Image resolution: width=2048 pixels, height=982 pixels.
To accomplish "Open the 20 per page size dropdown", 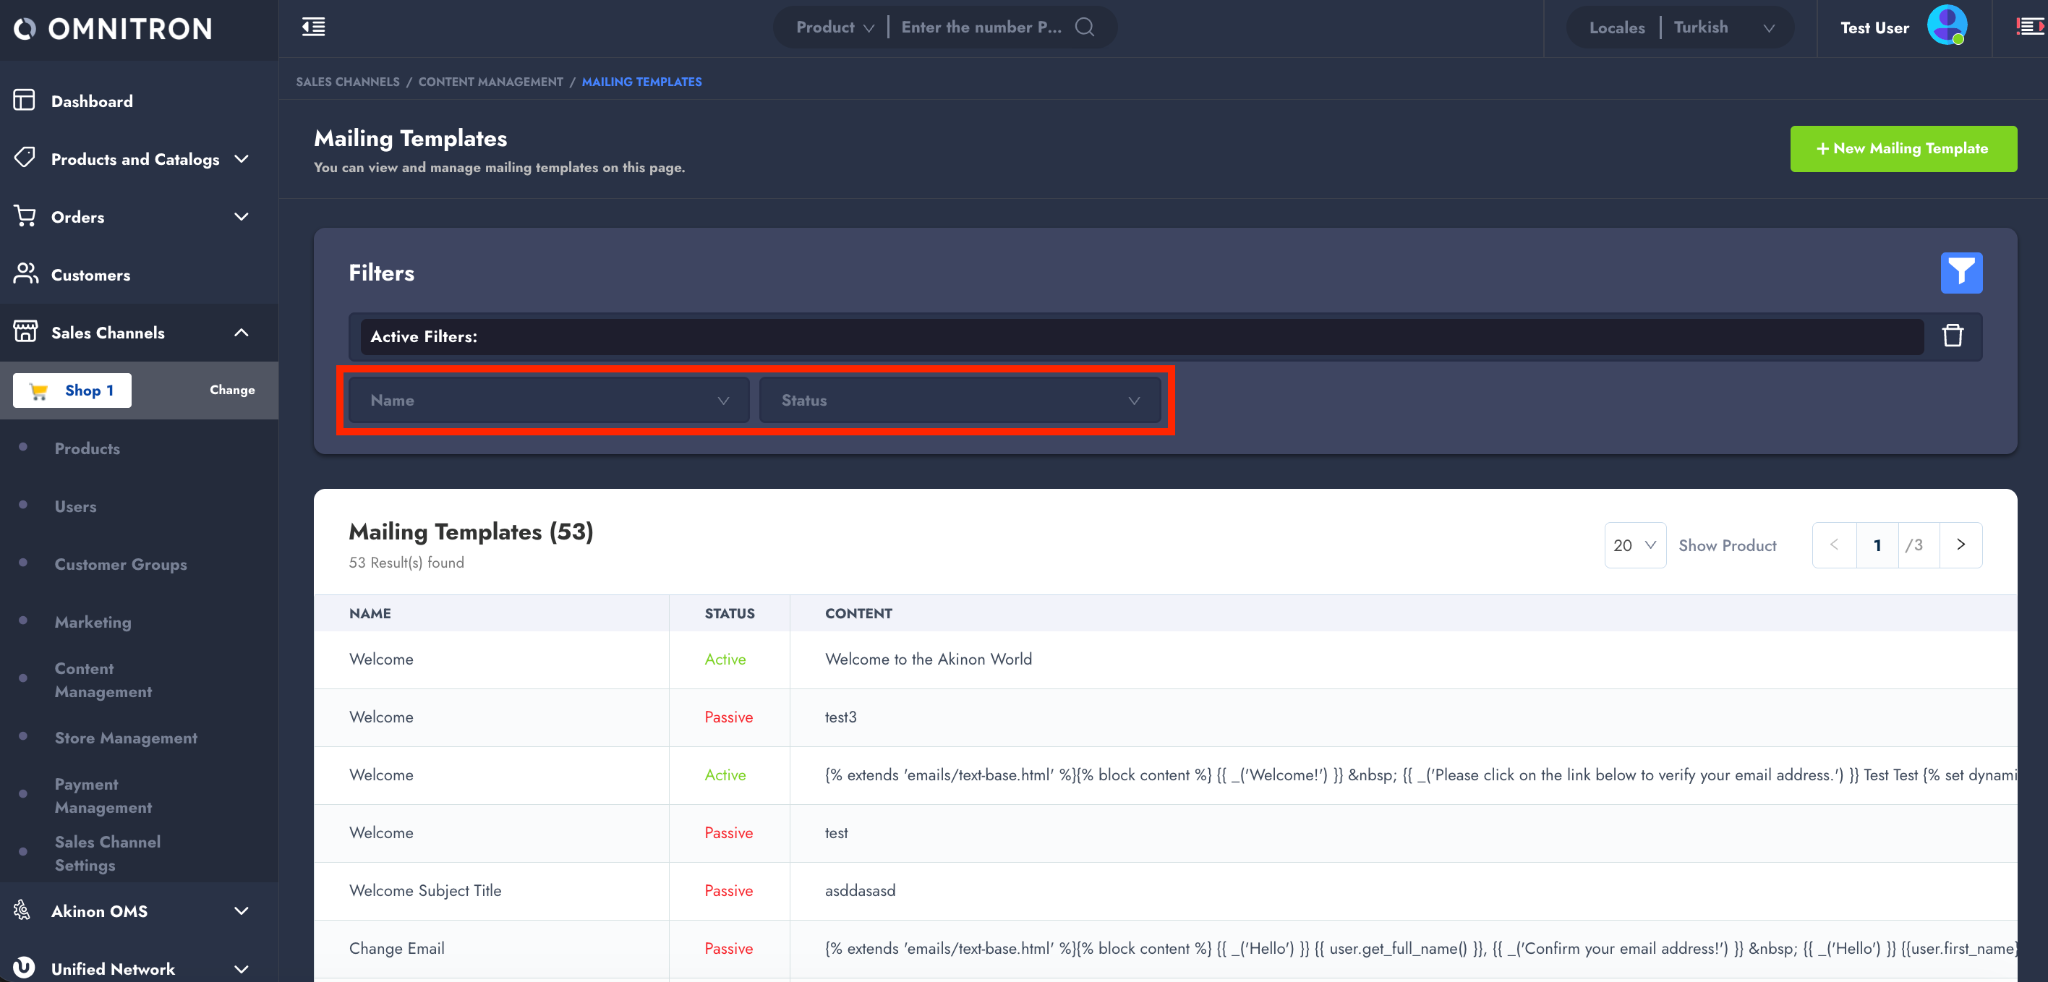I will 1635,545.
